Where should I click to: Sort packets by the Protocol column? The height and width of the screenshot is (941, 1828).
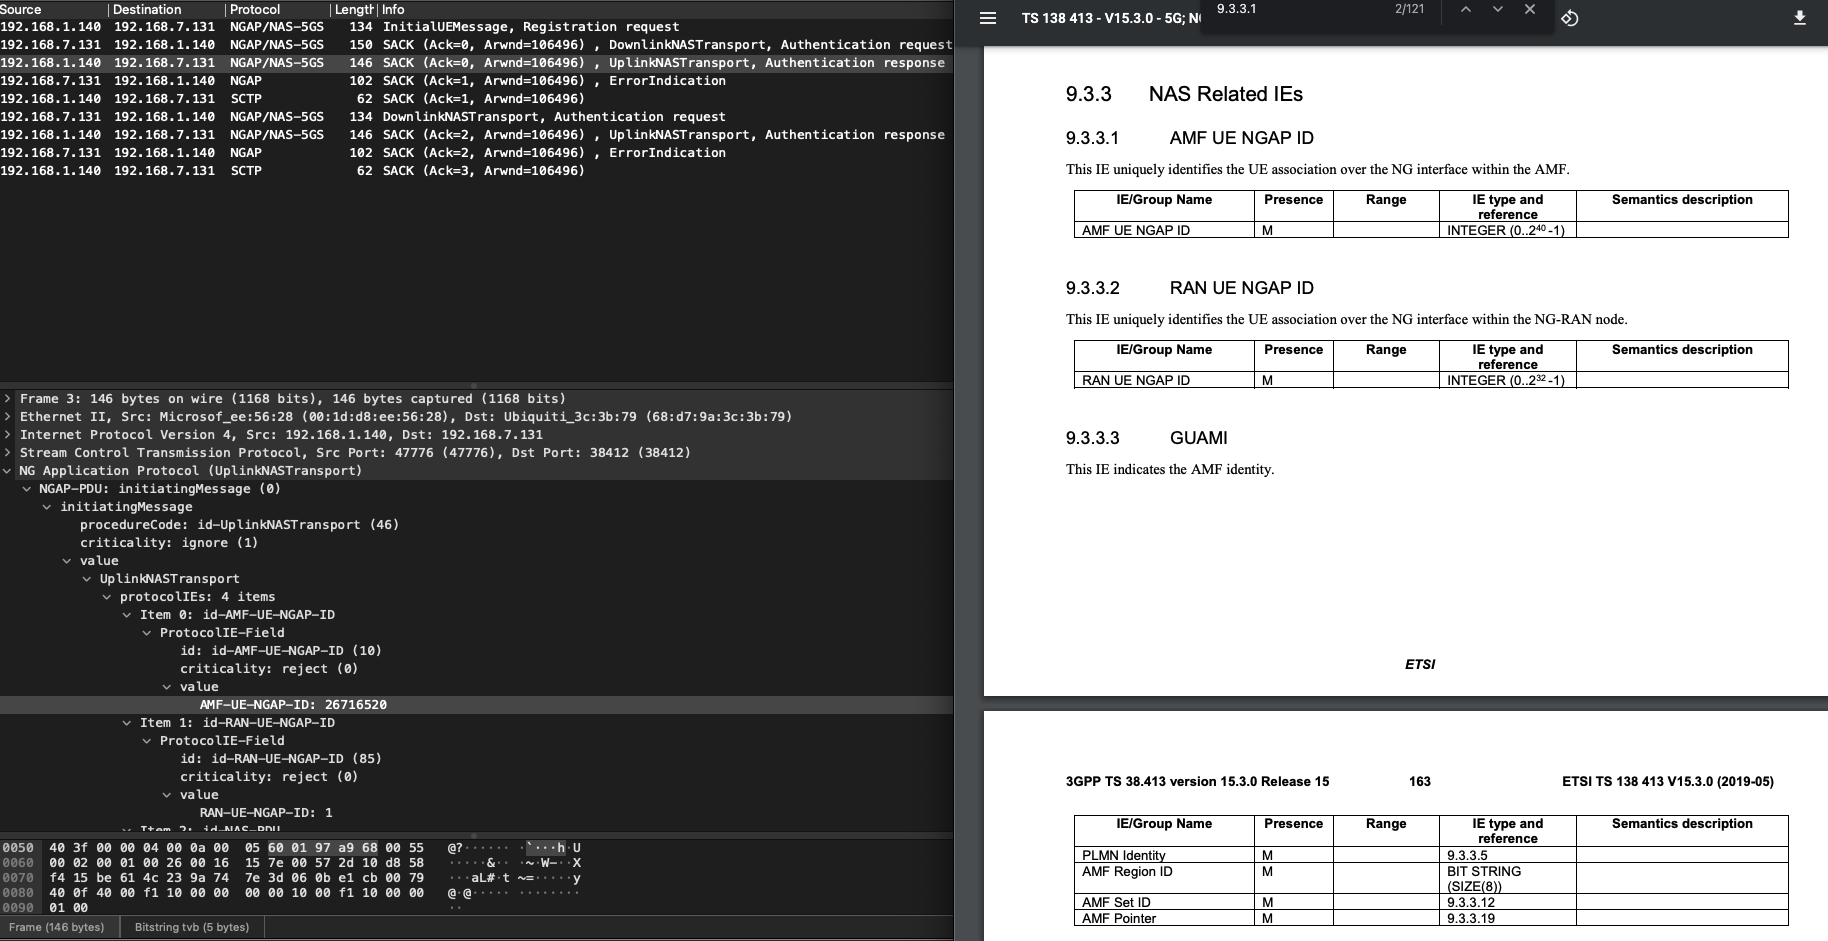(x=255, y=9)
